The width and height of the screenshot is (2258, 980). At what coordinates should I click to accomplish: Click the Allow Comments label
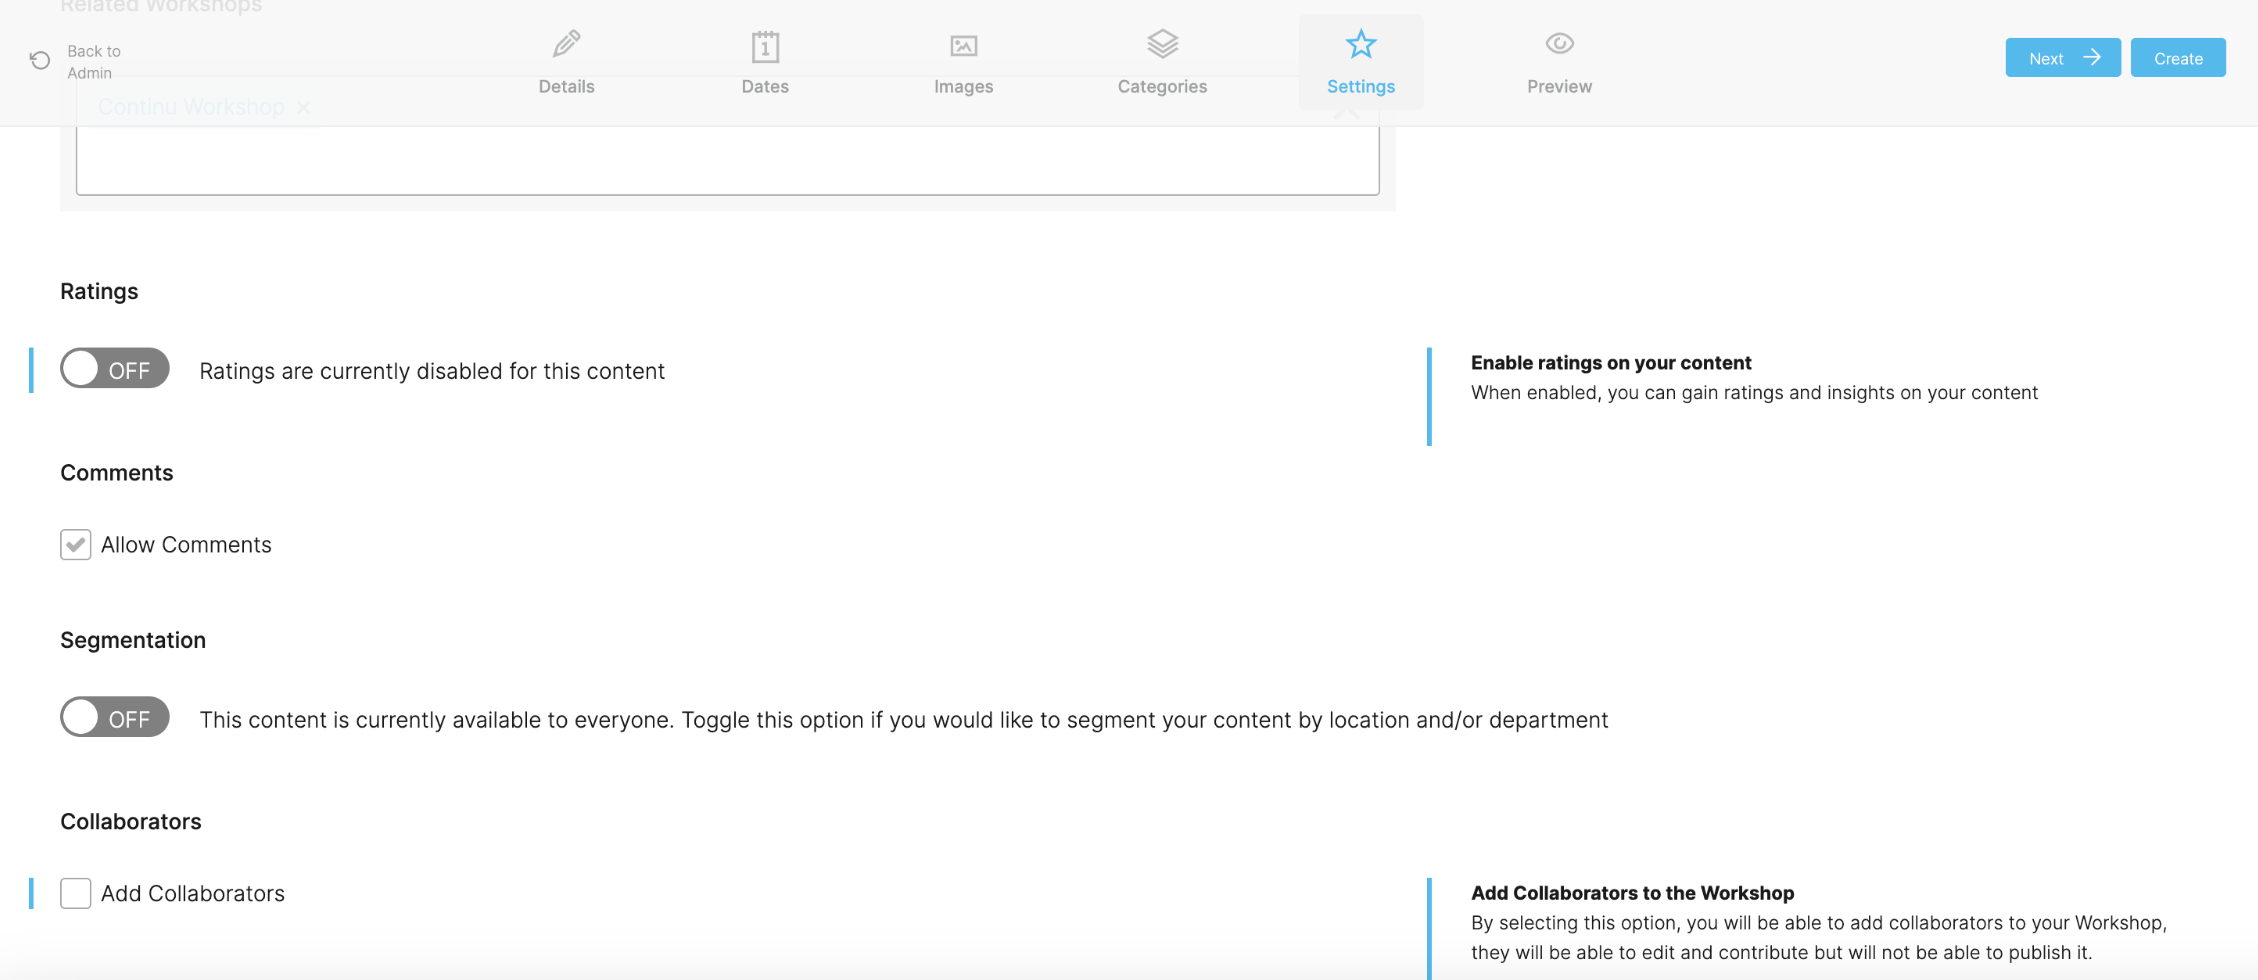coord(186,545)
